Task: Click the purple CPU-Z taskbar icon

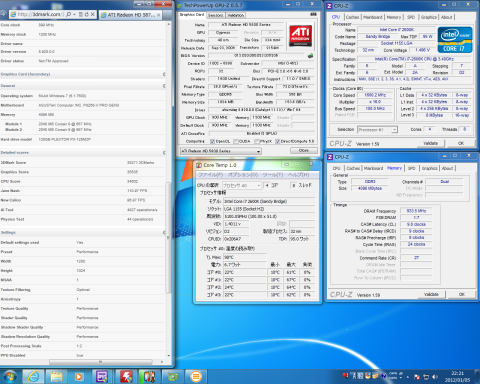Action: pos(102,377)
